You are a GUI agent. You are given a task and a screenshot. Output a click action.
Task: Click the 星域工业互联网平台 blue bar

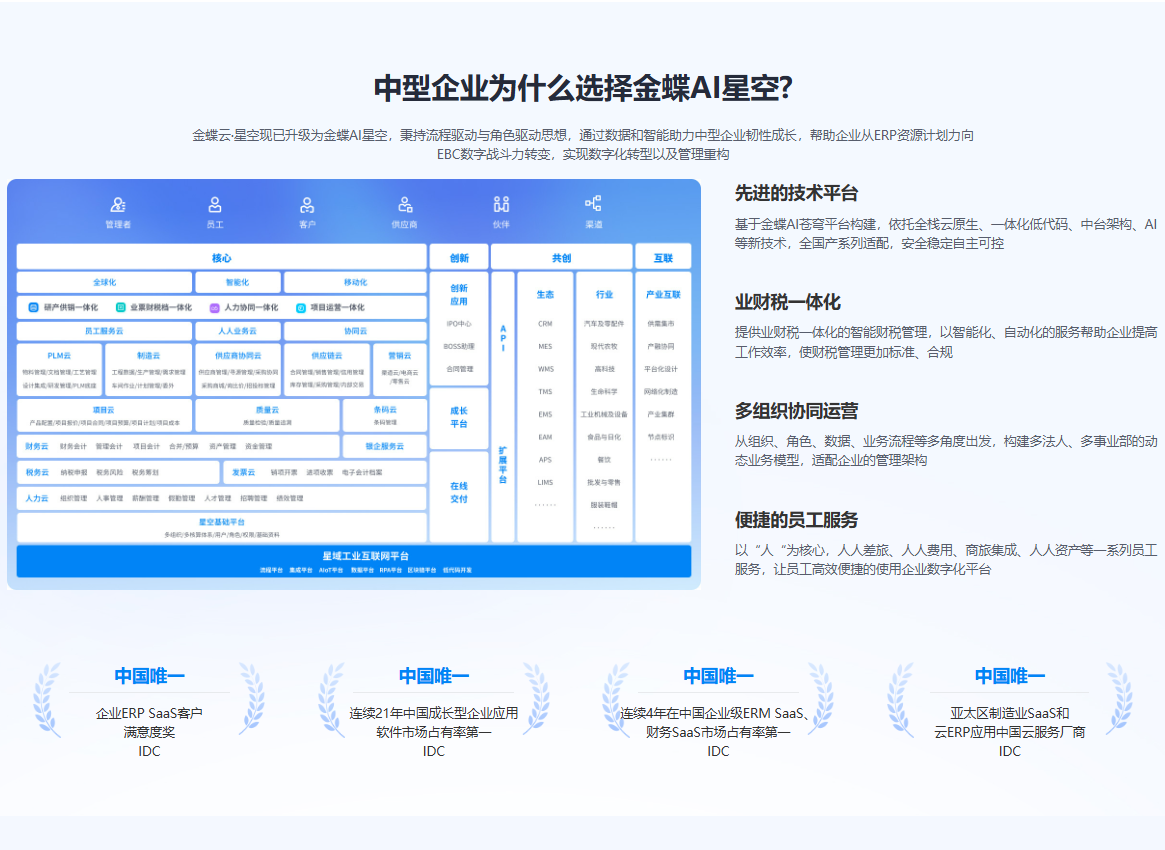(365, 561)
